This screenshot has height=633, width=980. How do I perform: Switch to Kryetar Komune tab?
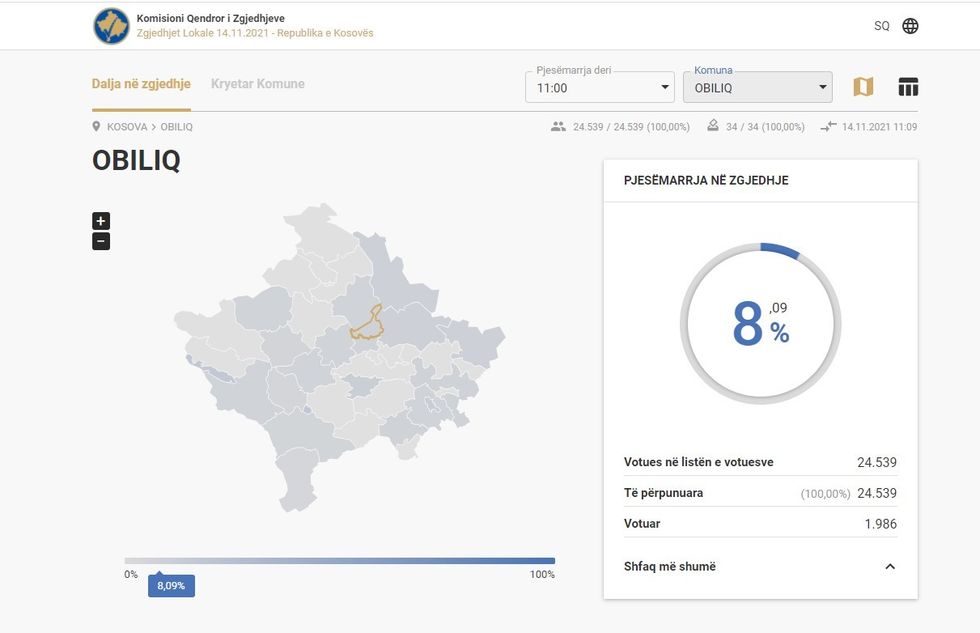point(257,84)
